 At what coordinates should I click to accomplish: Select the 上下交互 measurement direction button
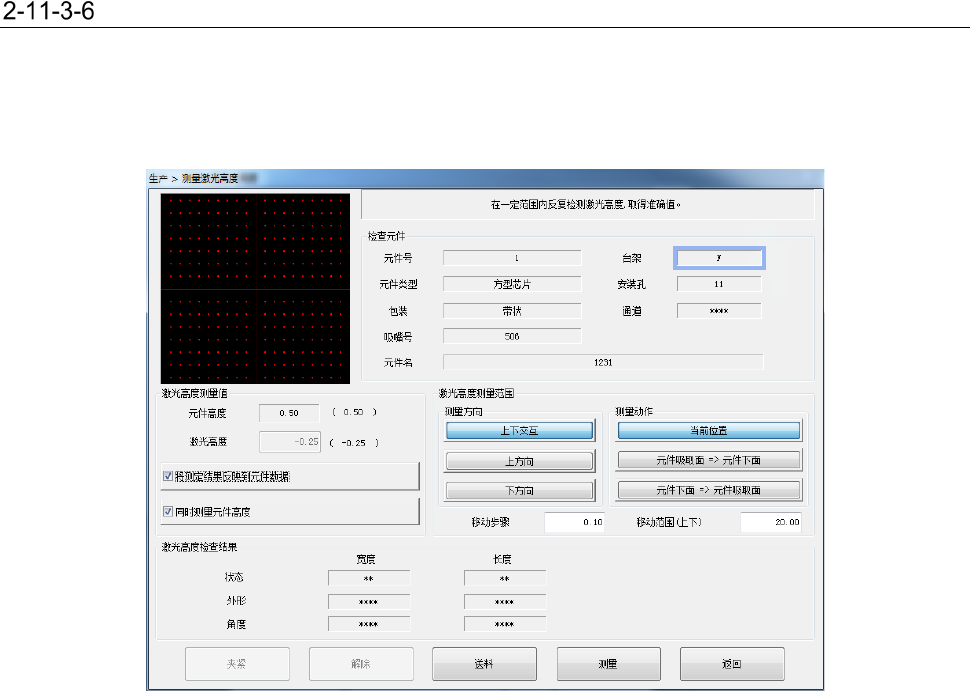click(x=519, y=431)
